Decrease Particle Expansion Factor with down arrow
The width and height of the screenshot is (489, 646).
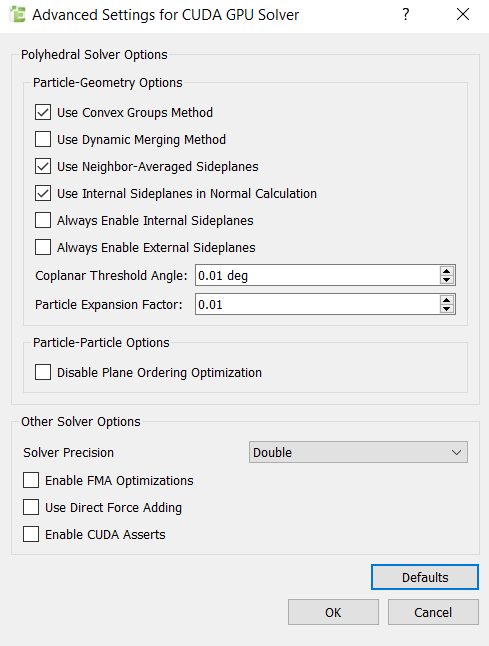click(447, 309)
